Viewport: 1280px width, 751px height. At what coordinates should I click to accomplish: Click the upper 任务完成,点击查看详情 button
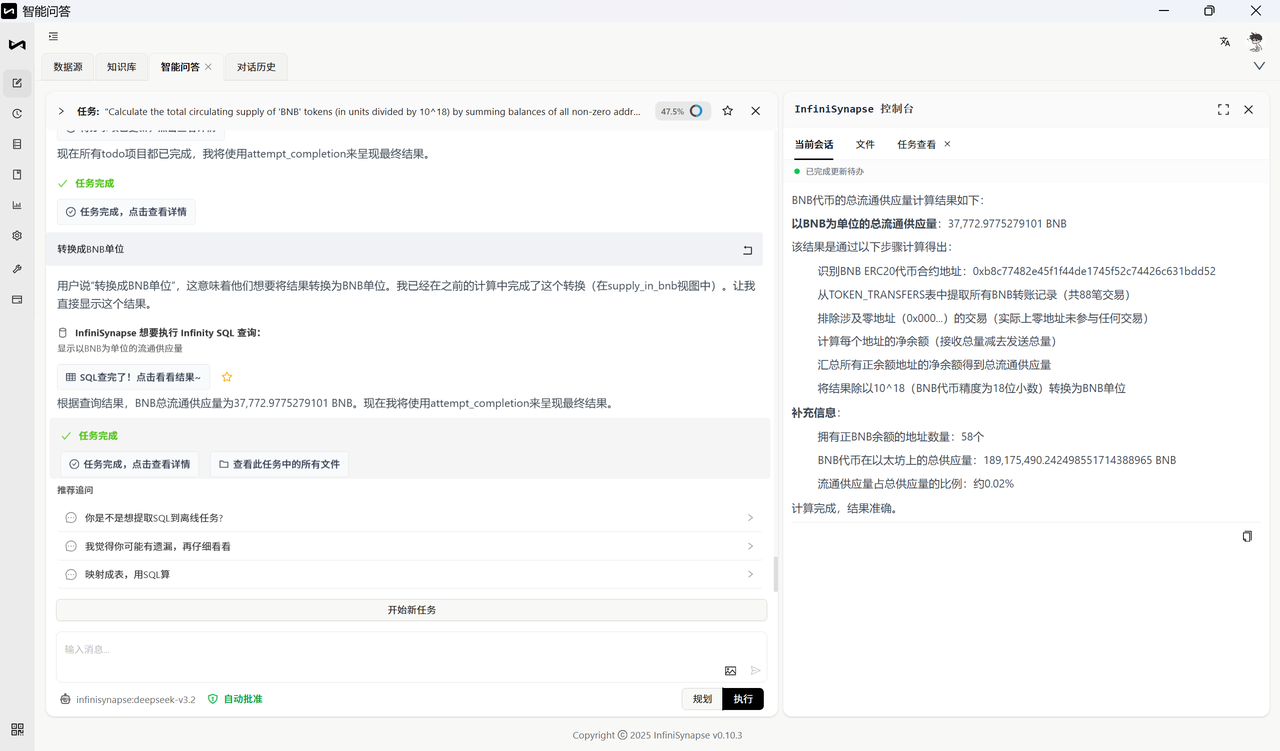126,212
